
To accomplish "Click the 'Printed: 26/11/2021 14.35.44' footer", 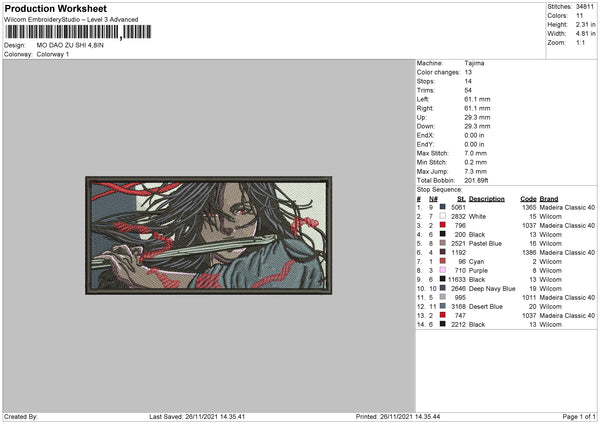I will [398, 417].
